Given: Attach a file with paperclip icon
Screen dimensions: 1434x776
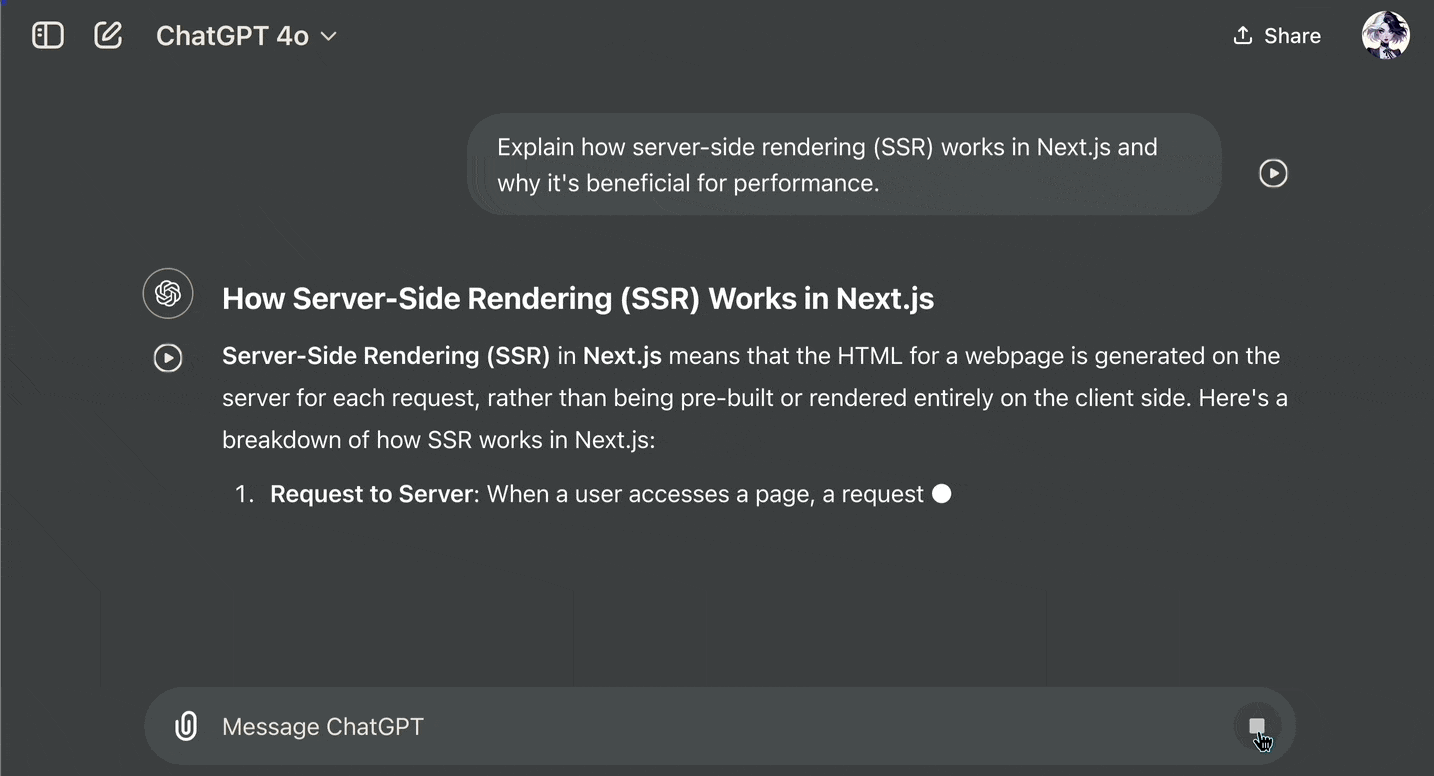Looking at the screenshot, I should pos(186,726).
